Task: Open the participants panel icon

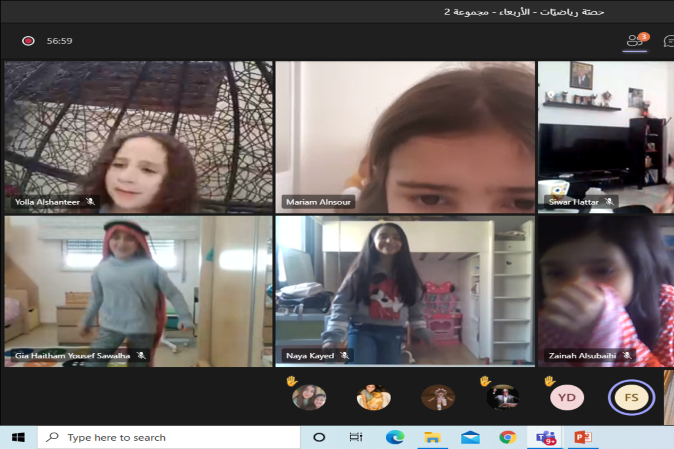Action: tap(634, 41)
